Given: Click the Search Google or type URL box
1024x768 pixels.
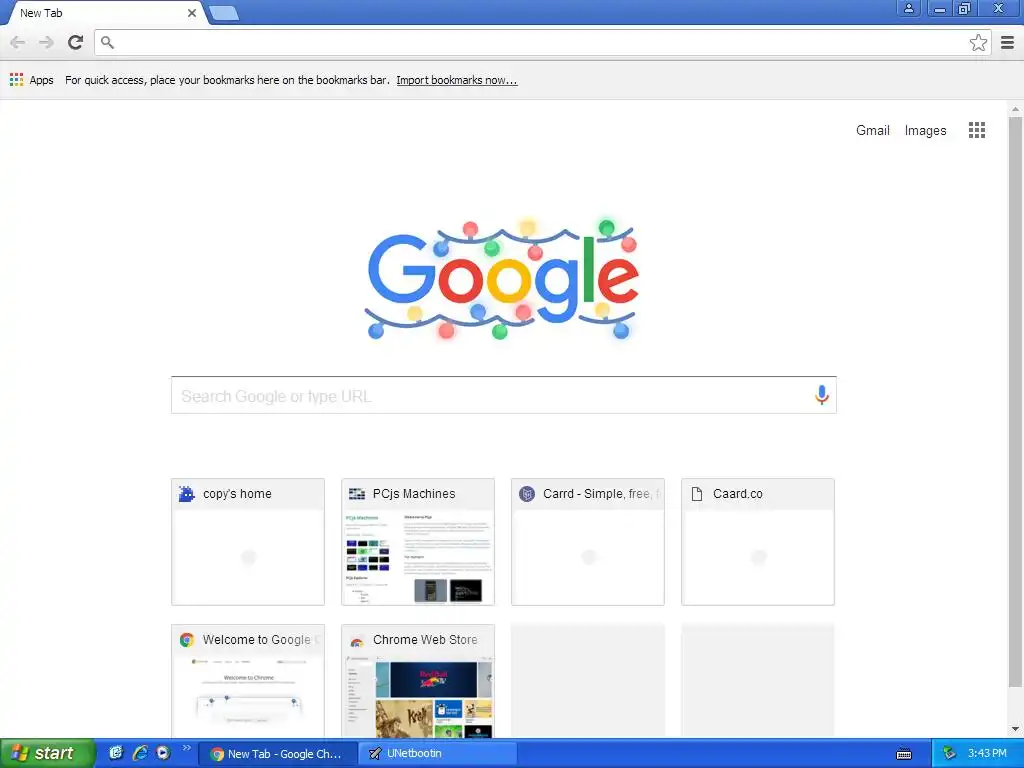Looking at the screenshot, I should tap(504, 395).
